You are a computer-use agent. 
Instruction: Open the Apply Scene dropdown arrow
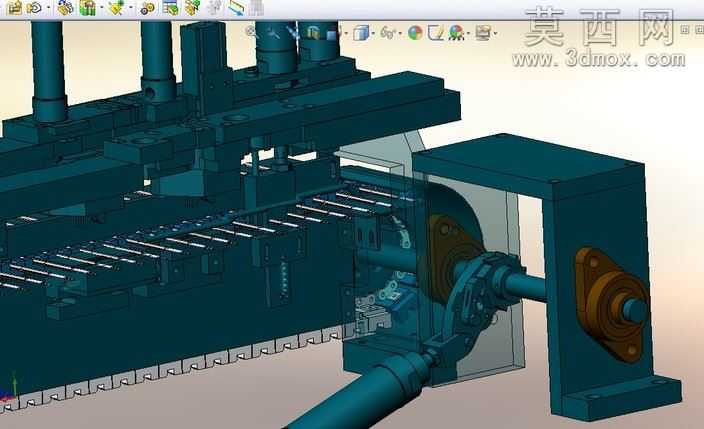coord(468,33)
